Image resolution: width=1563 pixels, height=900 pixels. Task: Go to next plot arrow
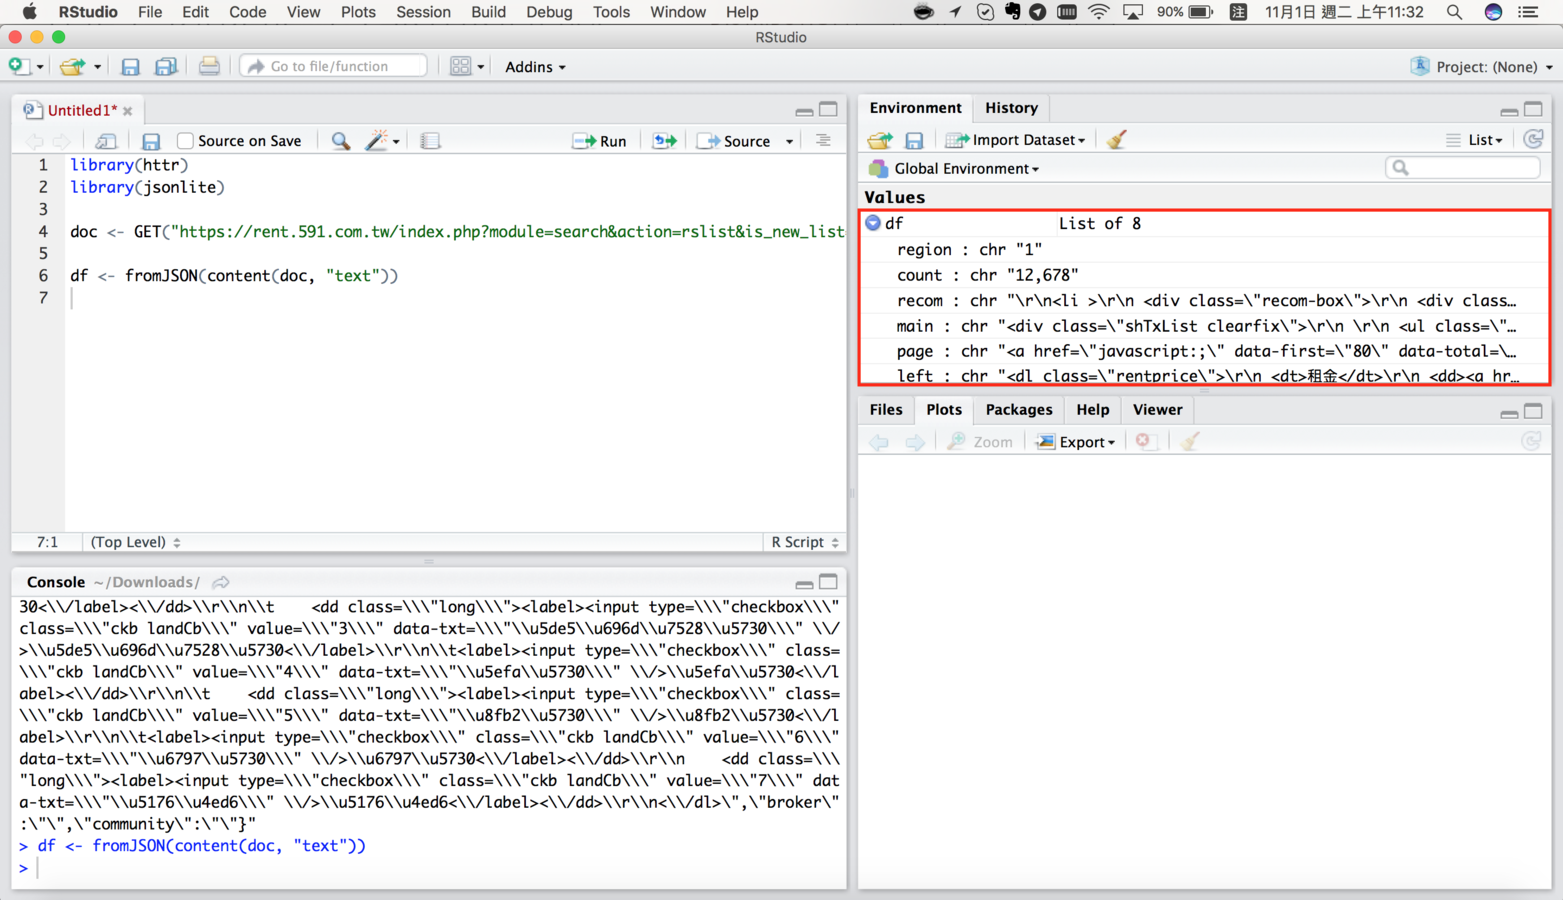coord(915,442)
